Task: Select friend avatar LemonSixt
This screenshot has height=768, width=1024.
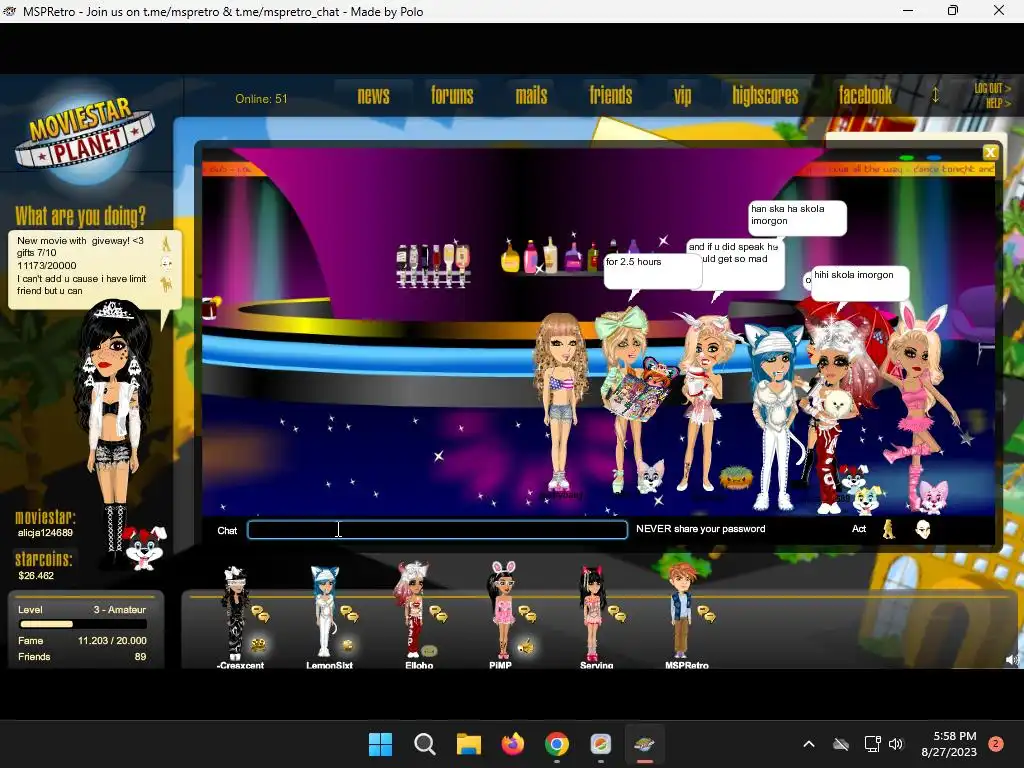Action: point(324,611)
